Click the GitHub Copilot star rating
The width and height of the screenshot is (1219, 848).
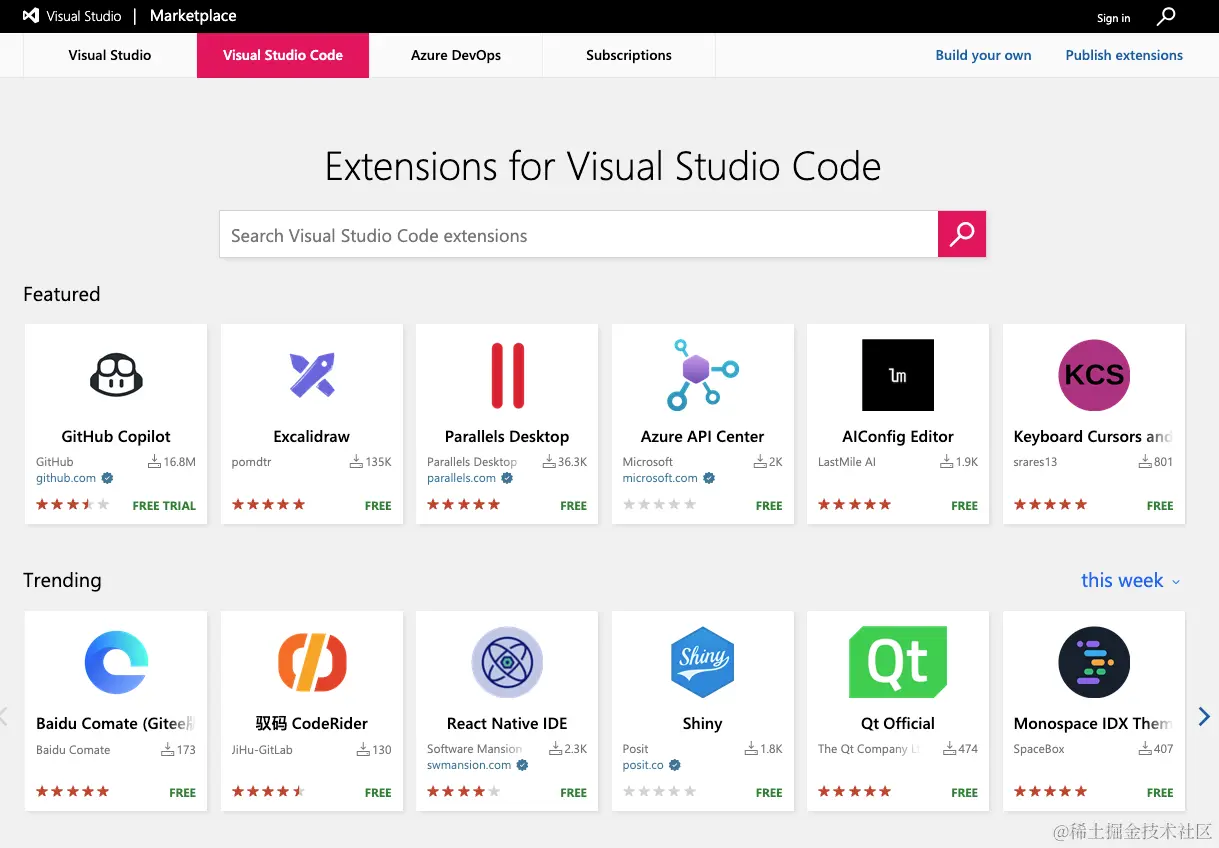click(73, 505)
